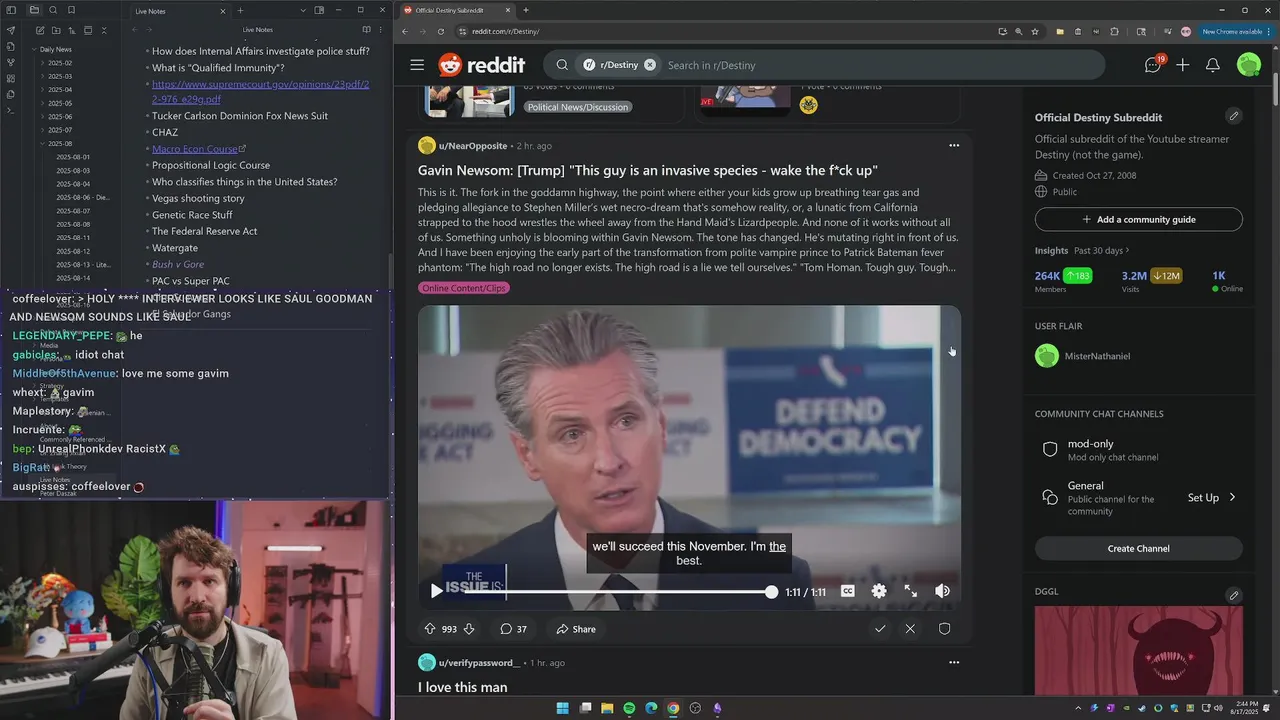Expand the 2025-02 folder
The image size is (1280, 720).
pos(60,63)
